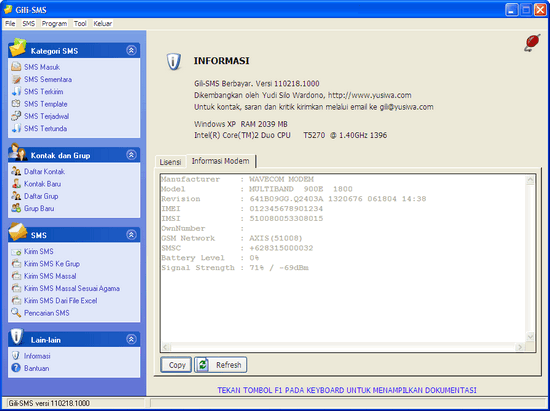Click the Kirim SMS Massal icon
The width and height of the screenshot is (550, 411).
(x=16, y=276)
